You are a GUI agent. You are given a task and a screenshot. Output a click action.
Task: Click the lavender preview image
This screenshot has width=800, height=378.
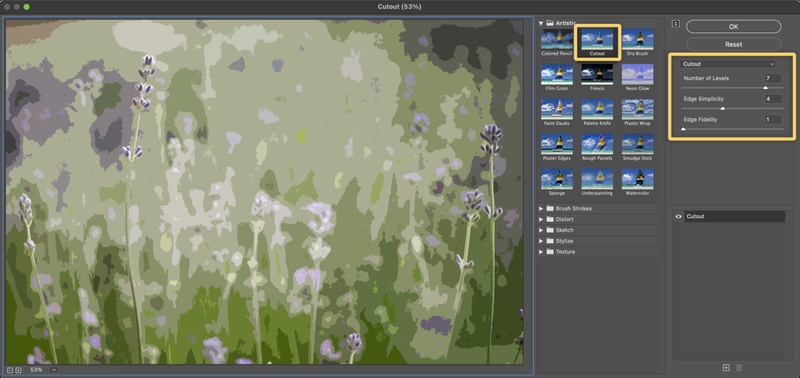tap(264, 192)
